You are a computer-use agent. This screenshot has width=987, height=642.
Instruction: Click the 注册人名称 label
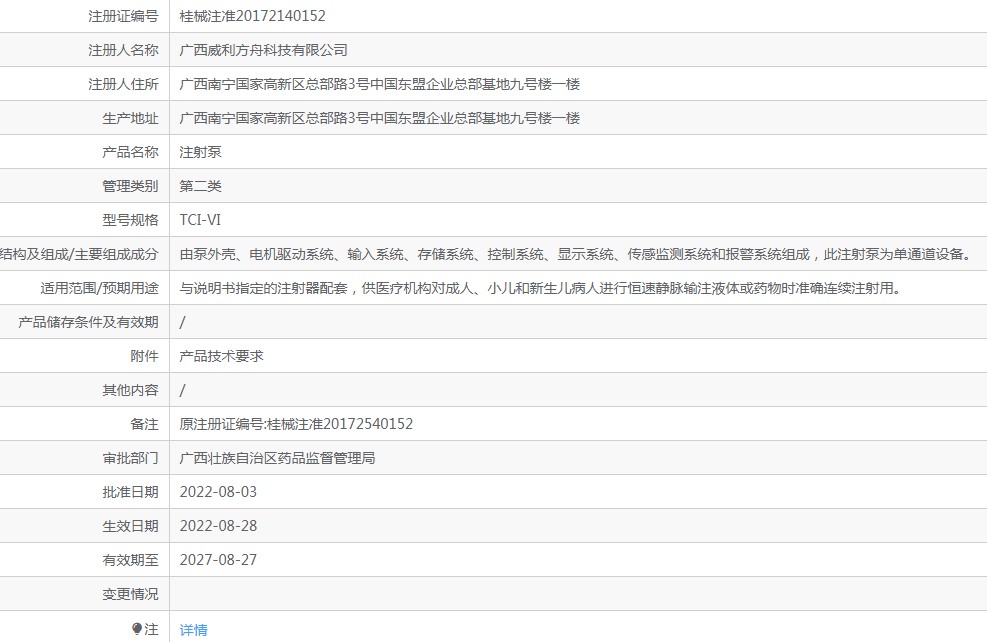(x=123, y=50)
